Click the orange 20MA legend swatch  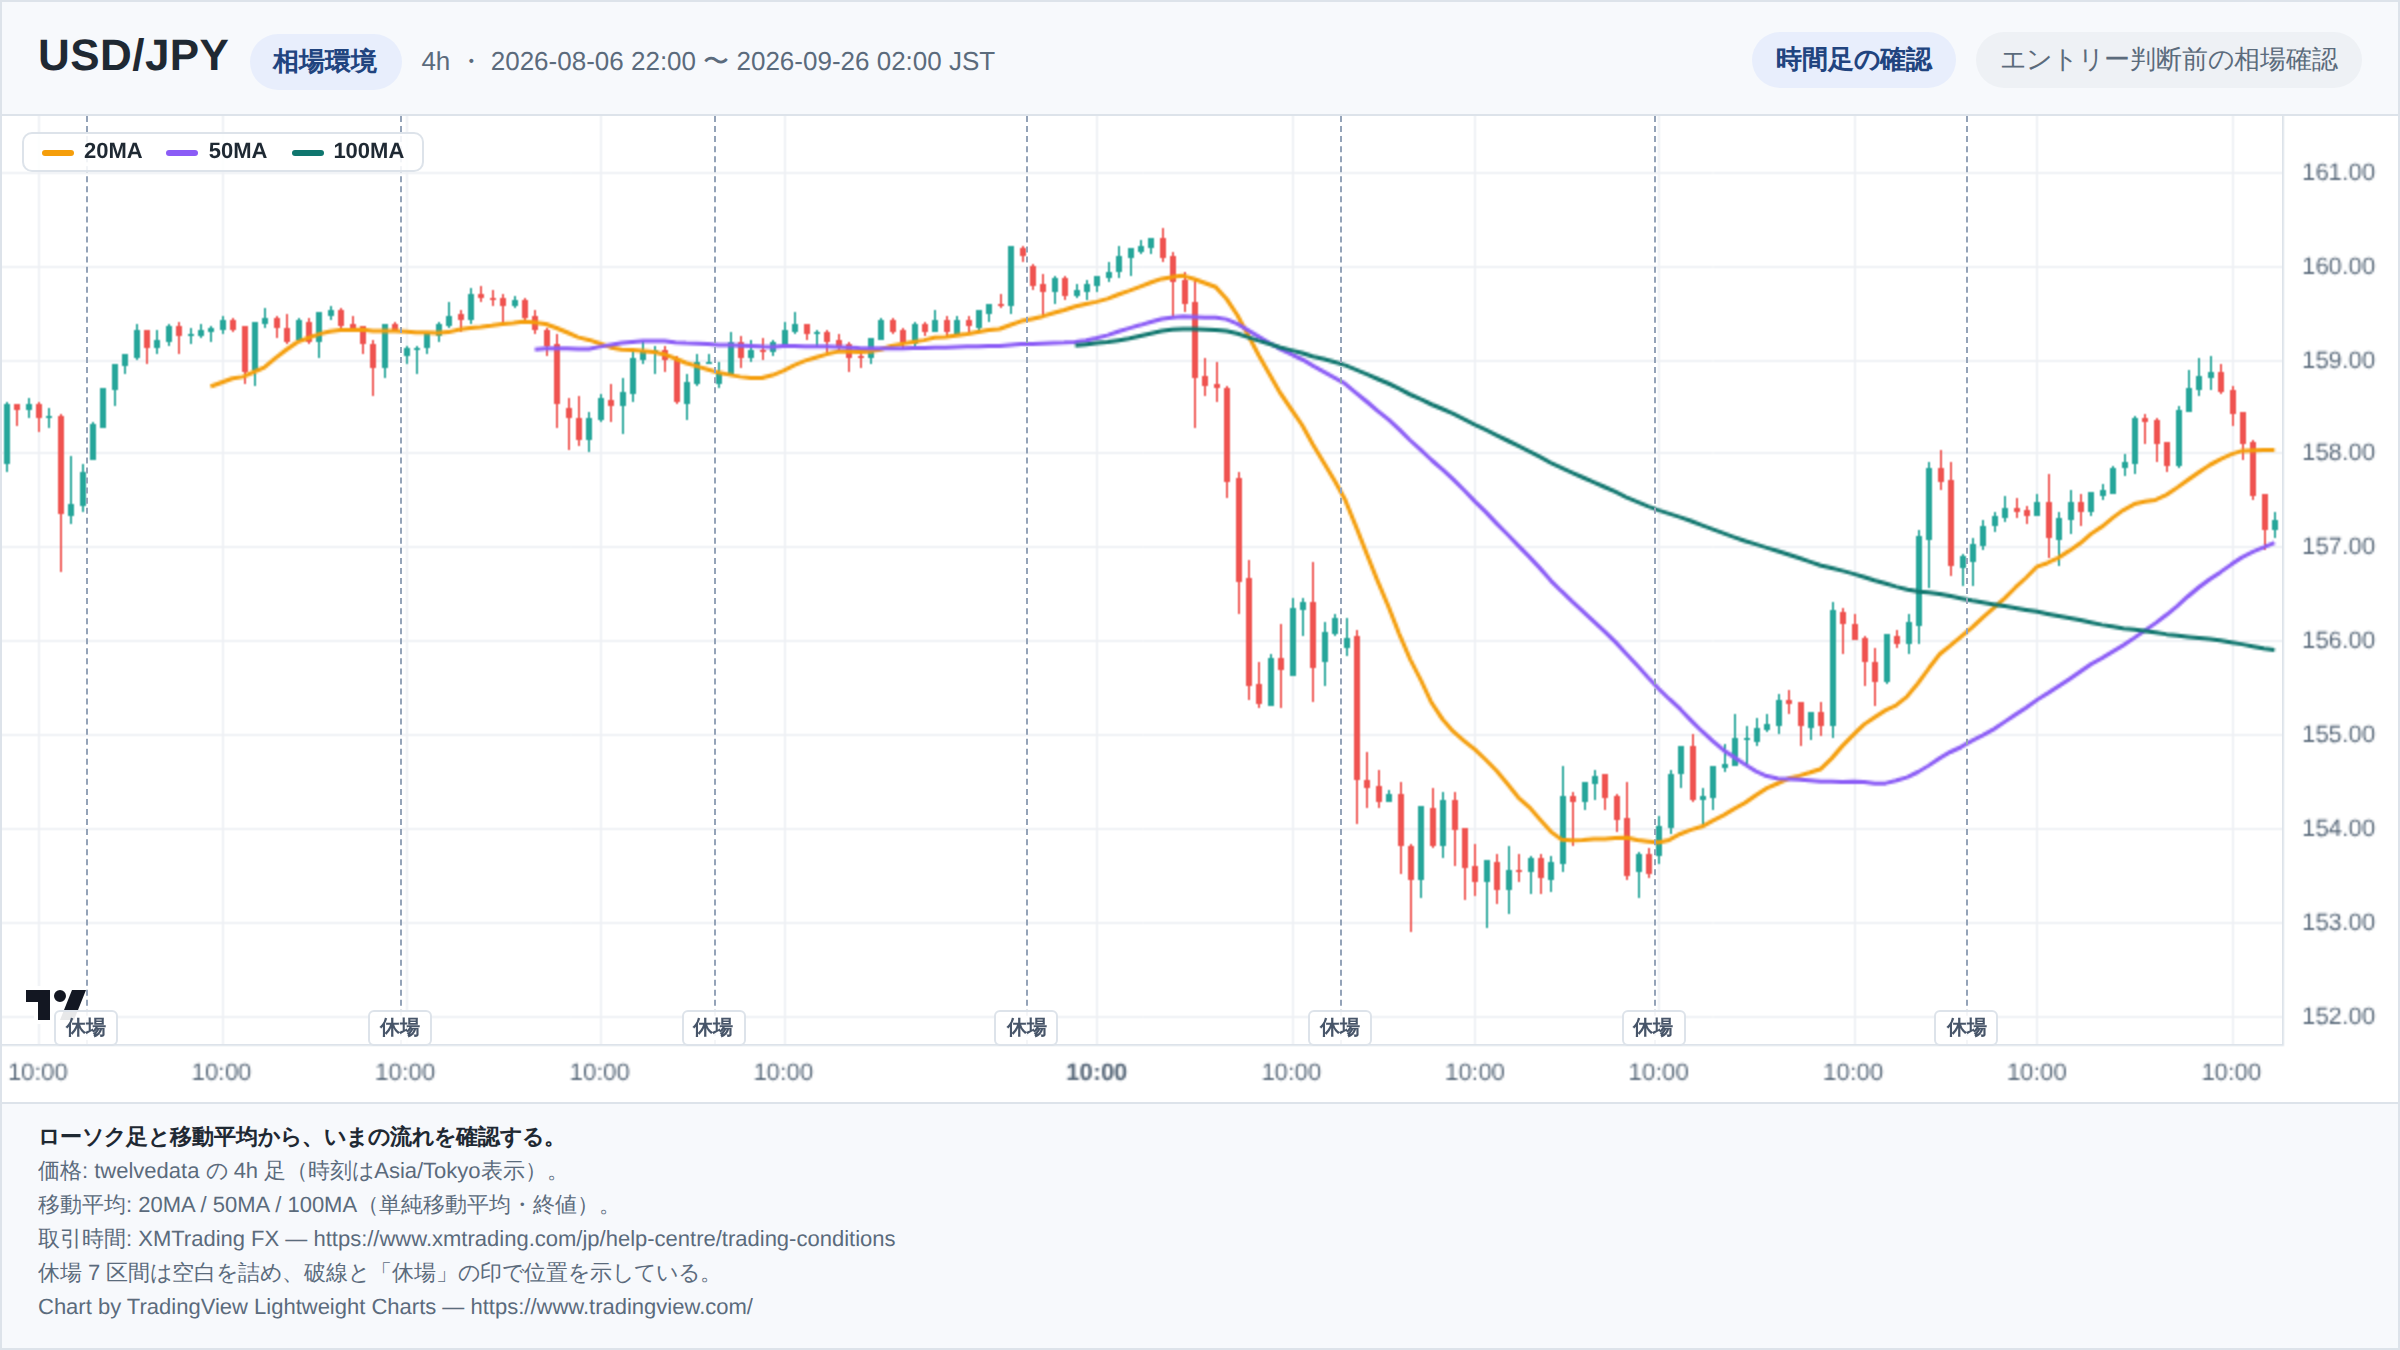pyautogui.click(x=58, y=152)
